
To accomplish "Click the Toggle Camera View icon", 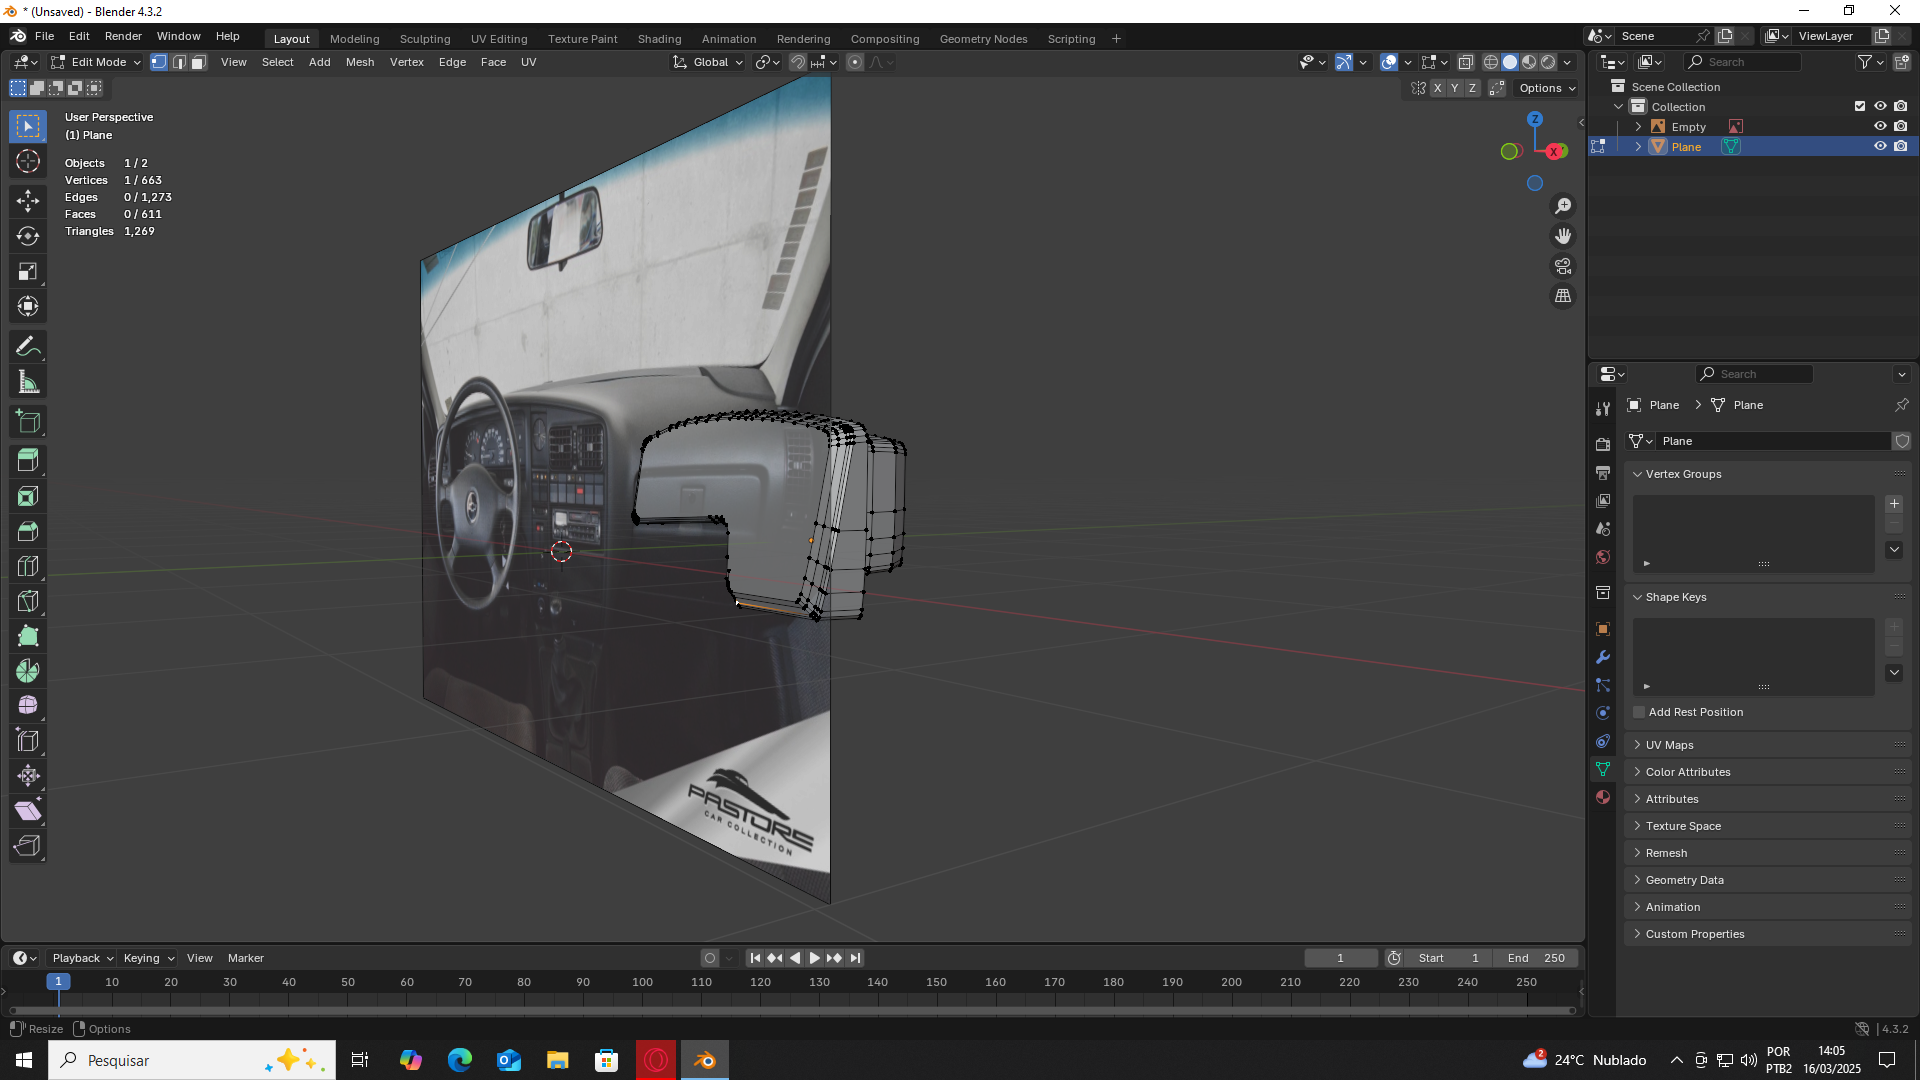I will click(1563, 266).
